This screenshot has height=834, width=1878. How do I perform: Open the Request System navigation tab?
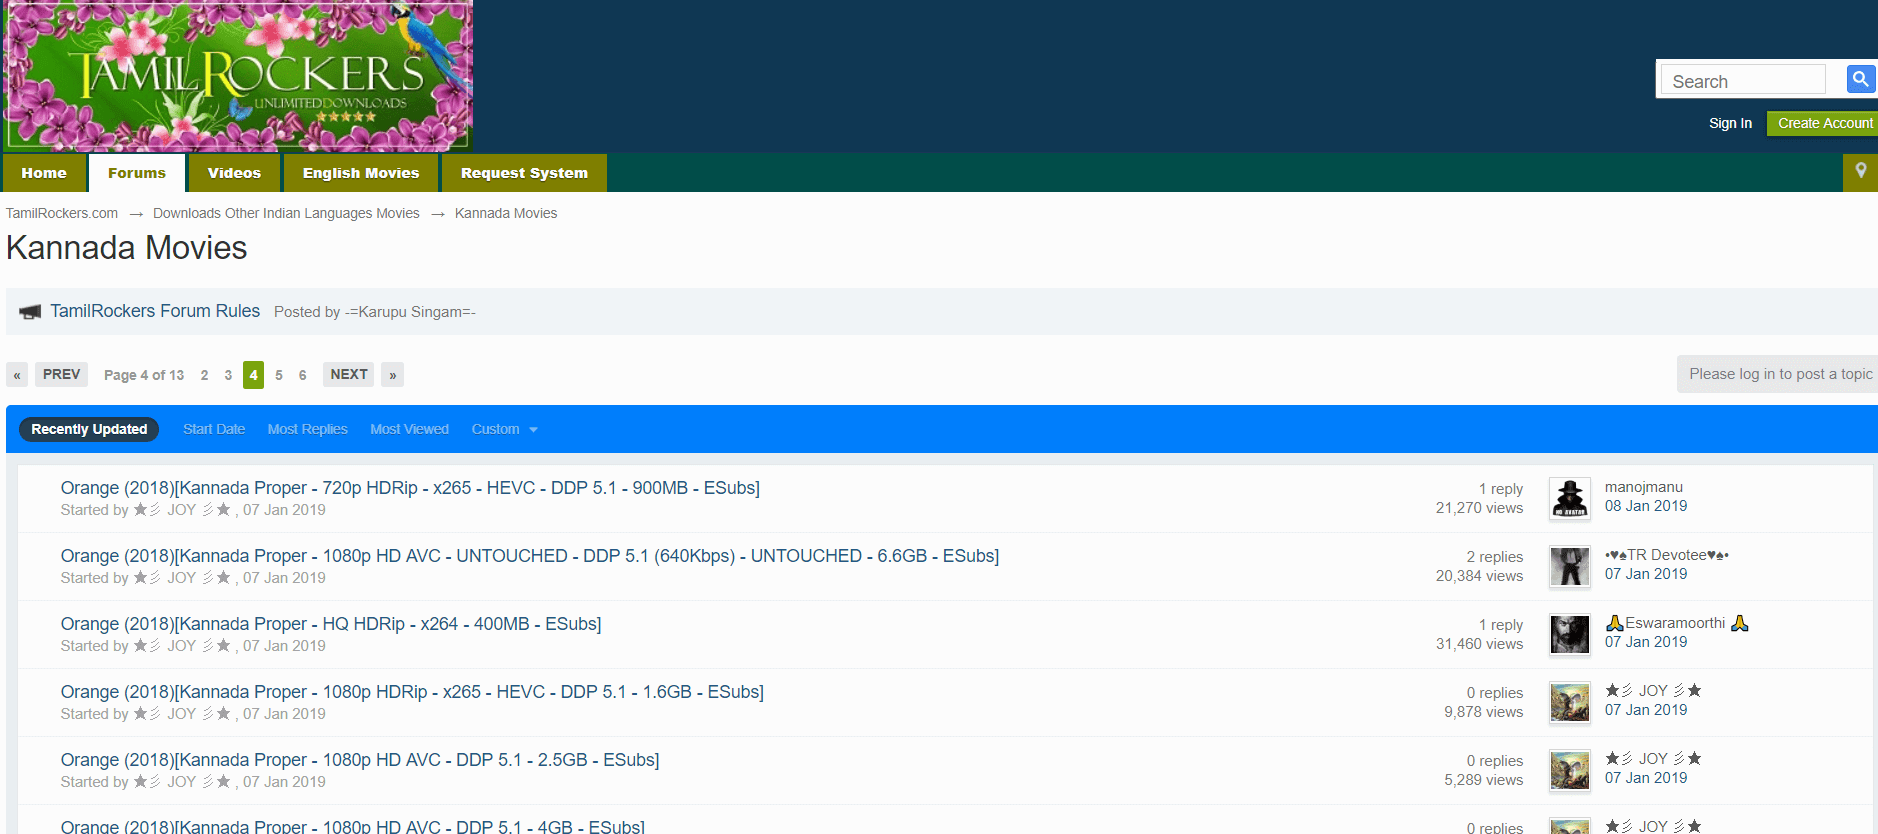tap(524, 173)
